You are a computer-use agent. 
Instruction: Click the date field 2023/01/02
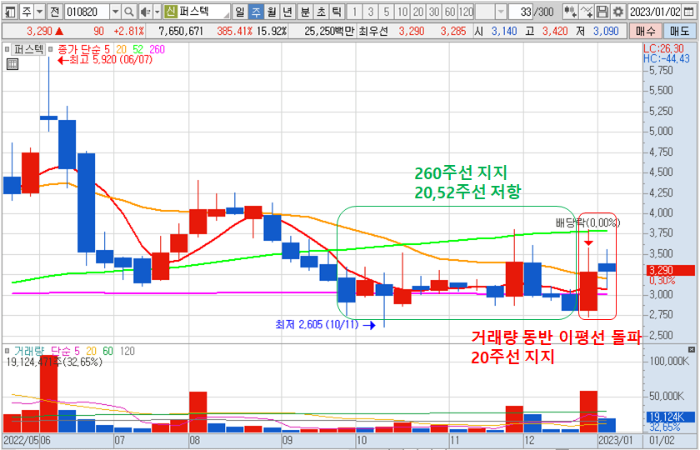point(655,11)
